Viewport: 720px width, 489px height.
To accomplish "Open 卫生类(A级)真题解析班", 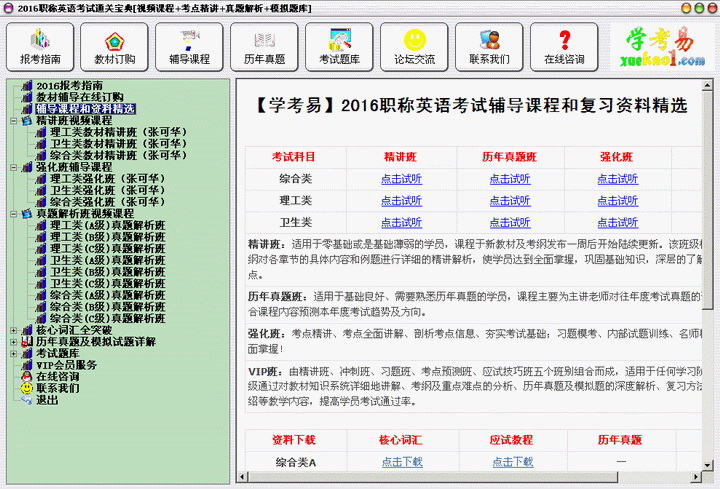I will point(107,260).
